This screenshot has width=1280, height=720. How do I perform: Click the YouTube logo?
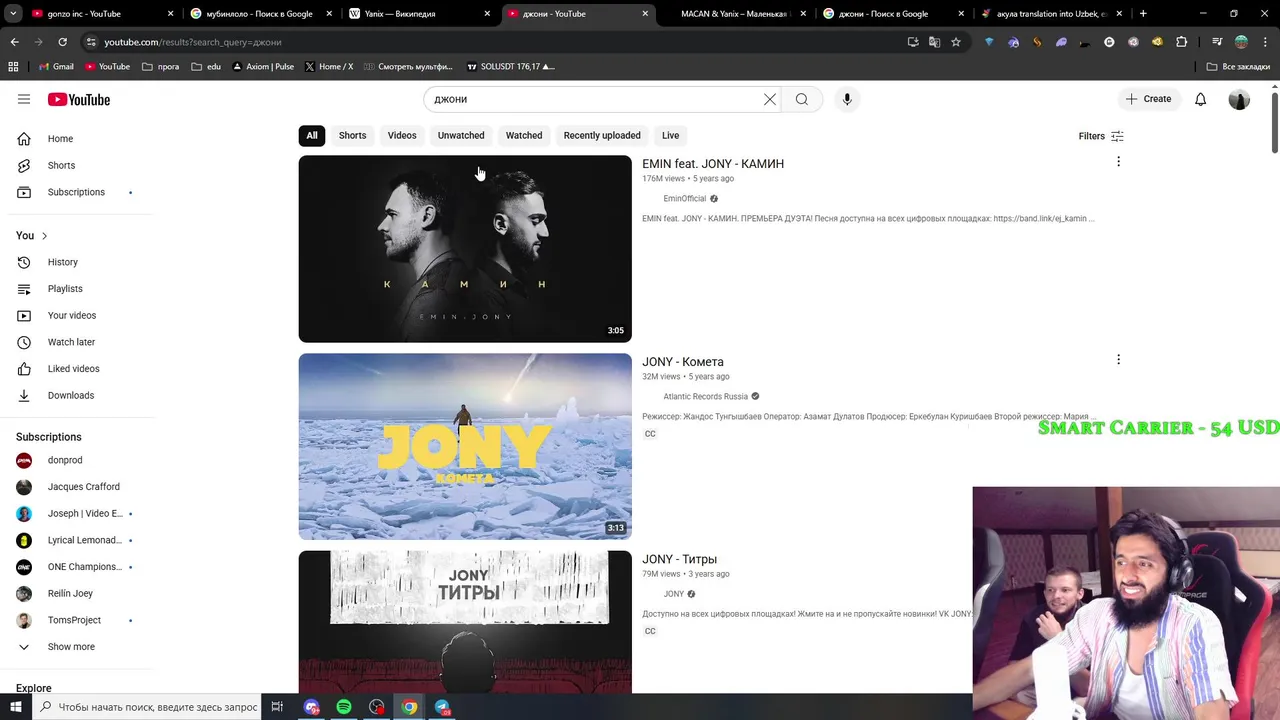coord(79,99)
